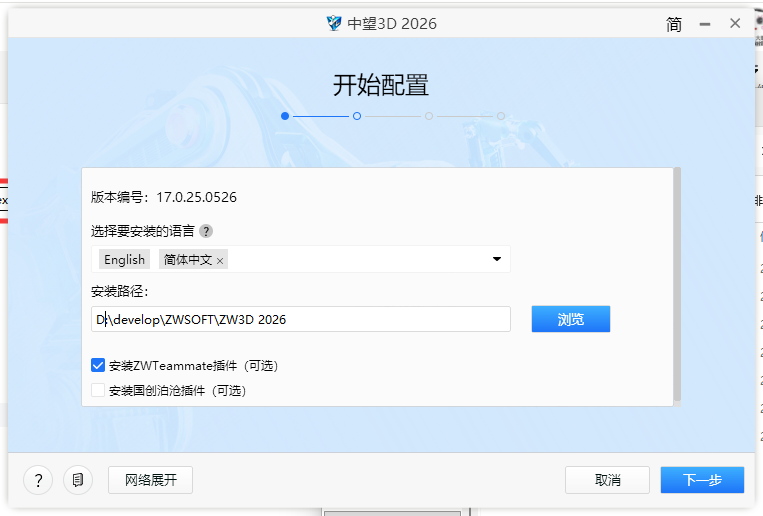
Task: Remove 简体中文 language tag with x
Action: [x=220, y=261]
